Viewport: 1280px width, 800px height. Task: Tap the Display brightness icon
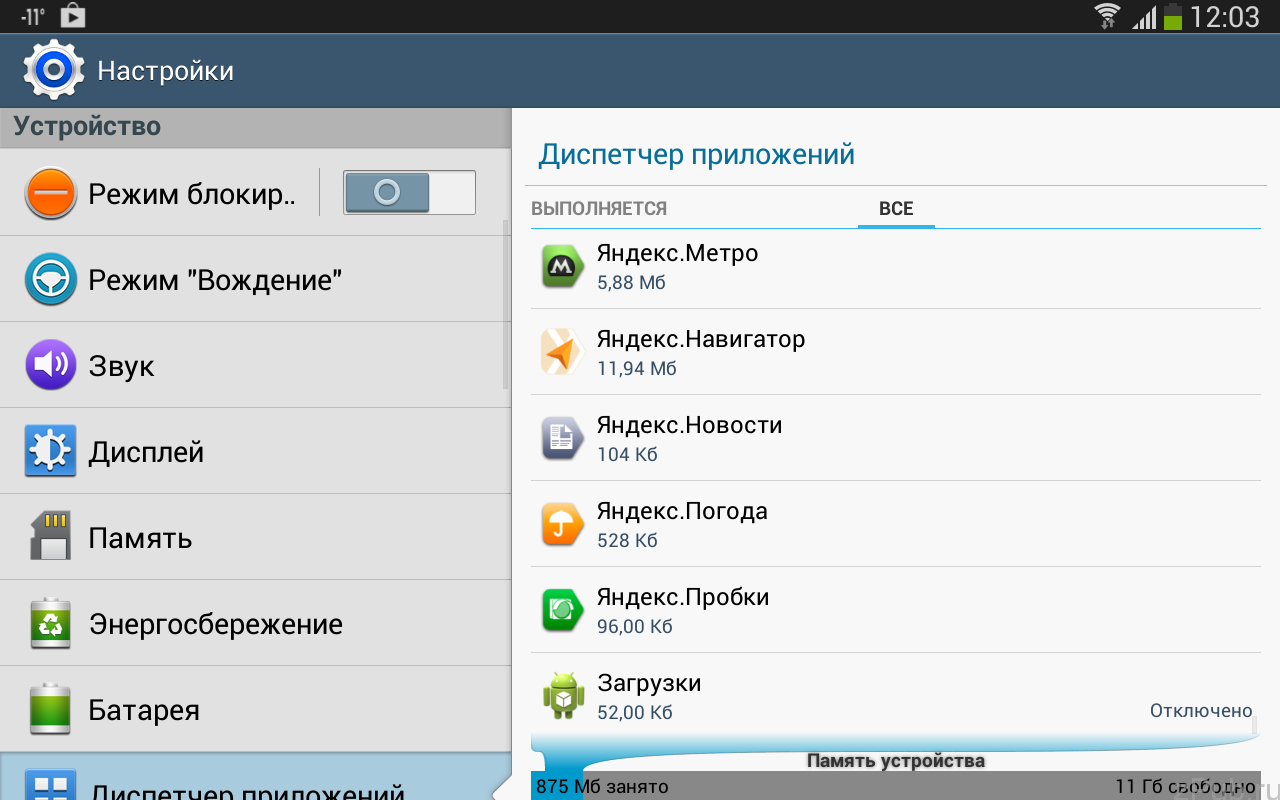pyautogui.click(x=50, y=451)
